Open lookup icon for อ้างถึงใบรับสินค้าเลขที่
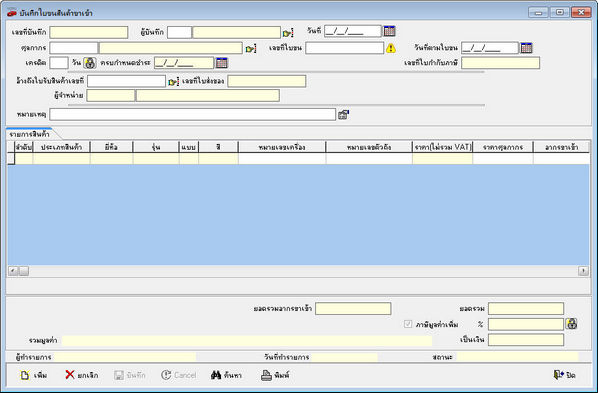598x393 pixels. pos(173,81)
